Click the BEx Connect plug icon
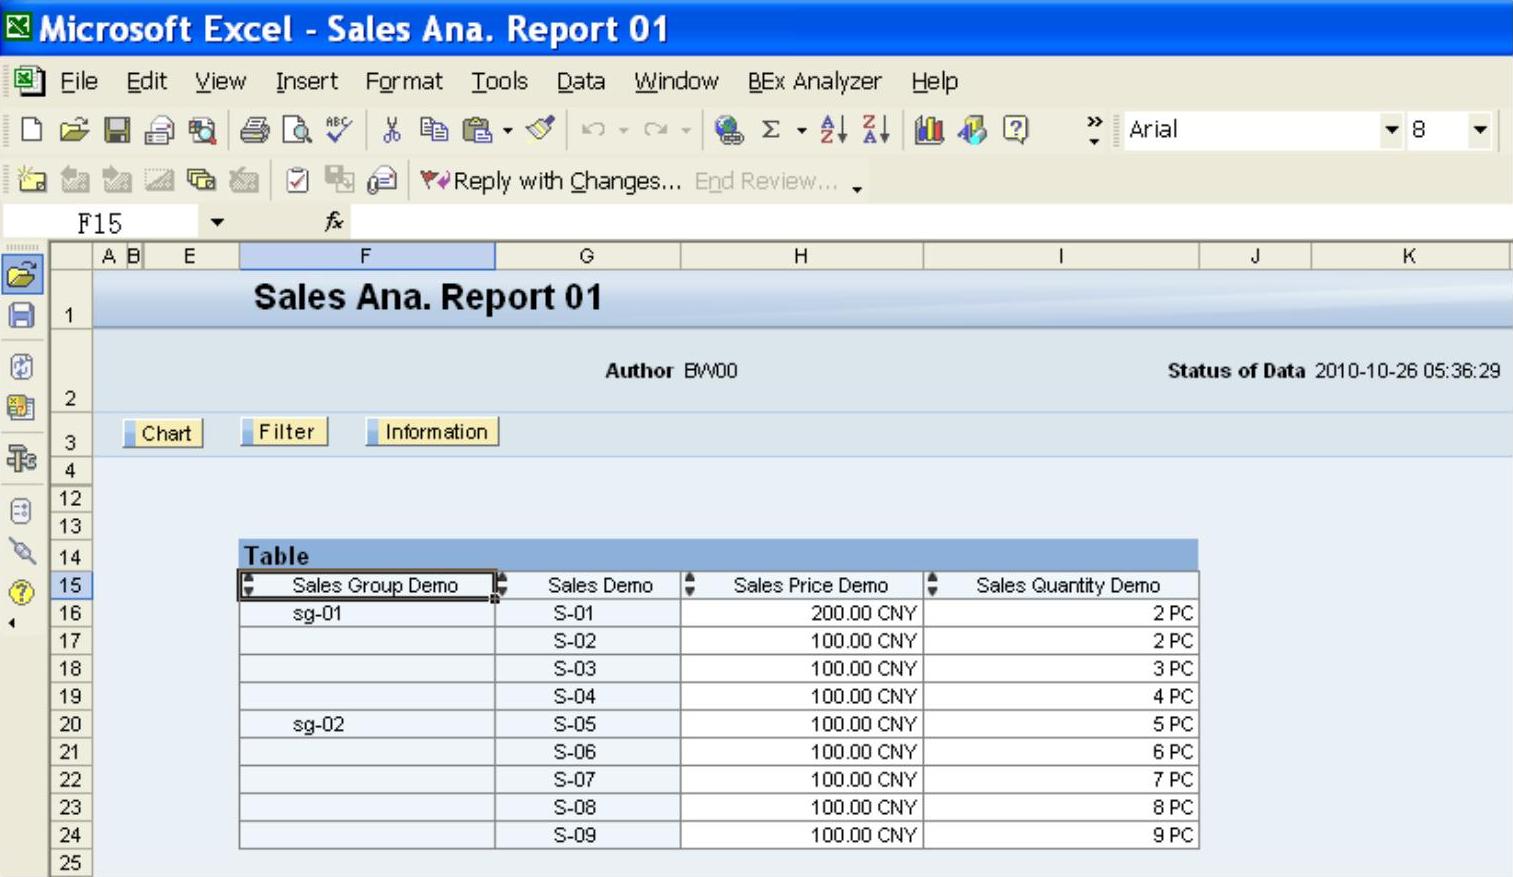Image resolution: width=1513 pixels, height=877 pixels. click(x=22, y=551)
